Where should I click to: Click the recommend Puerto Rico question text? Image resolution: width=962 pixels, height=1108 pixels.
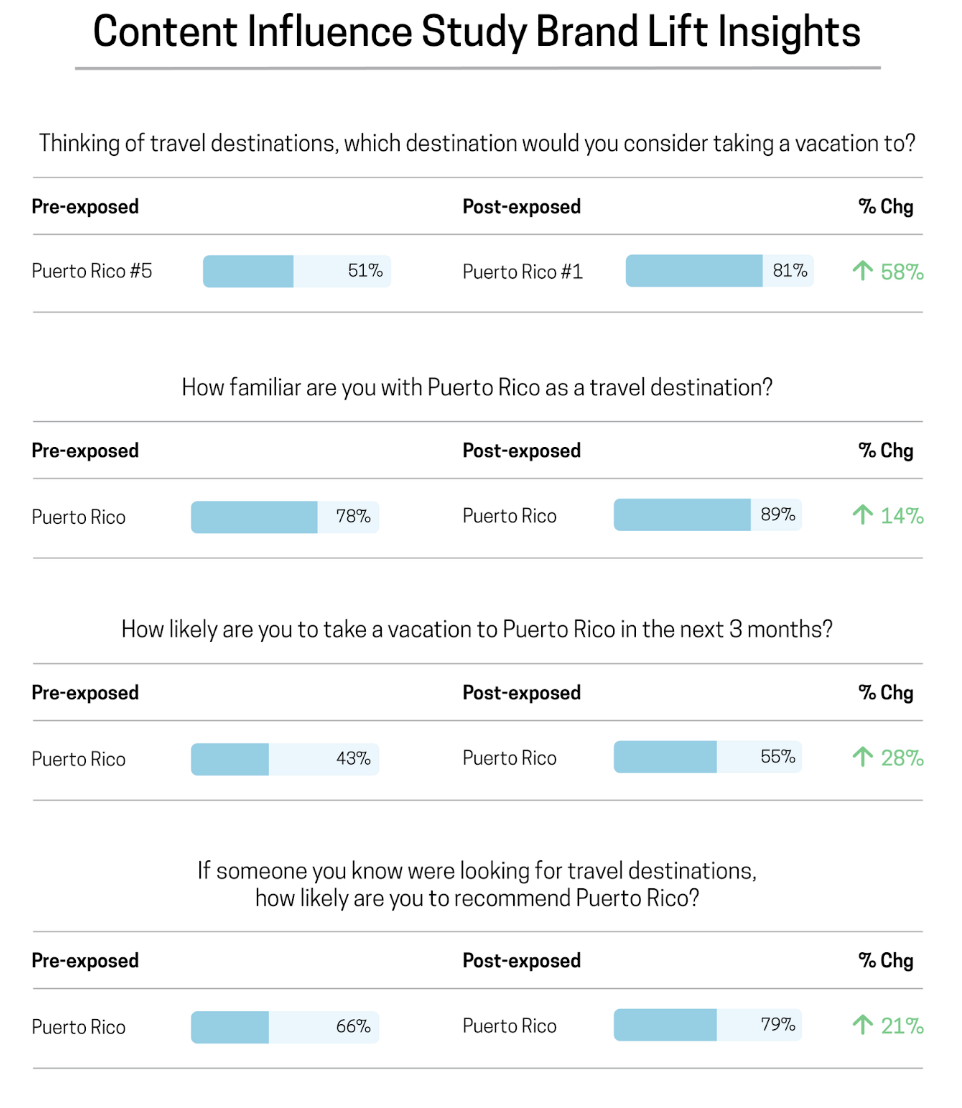(x=477, y=884)
